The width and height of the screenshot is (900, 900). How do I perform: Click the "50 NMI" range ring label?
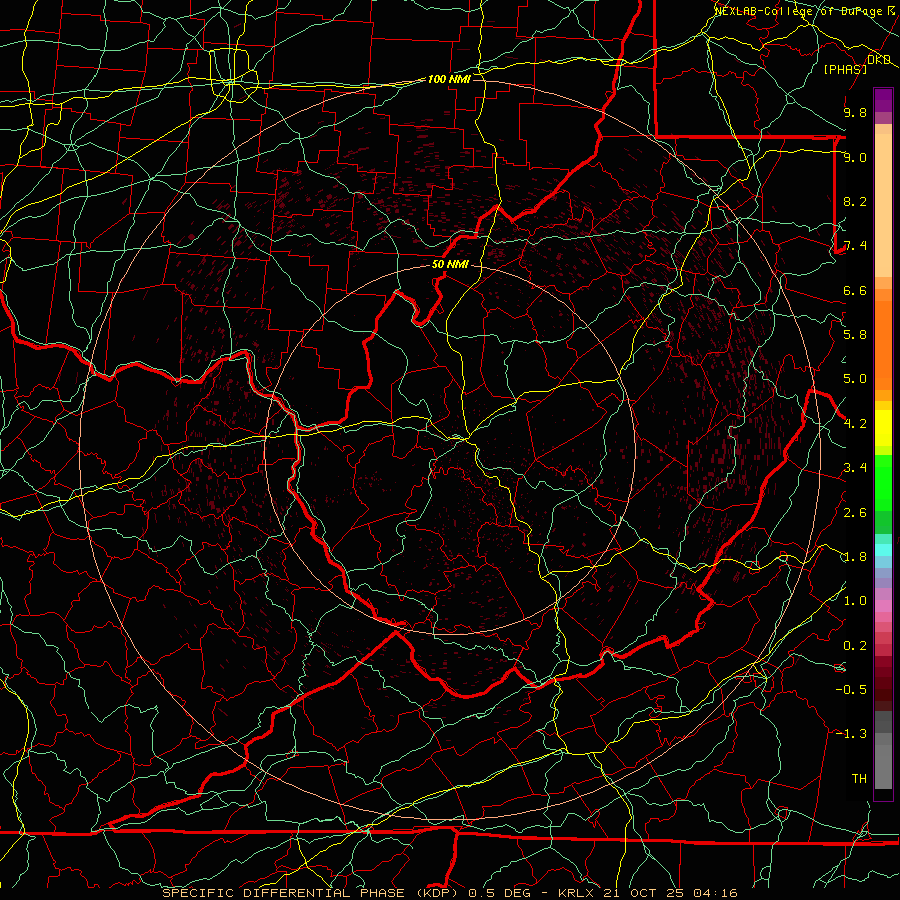pos(450,265)
